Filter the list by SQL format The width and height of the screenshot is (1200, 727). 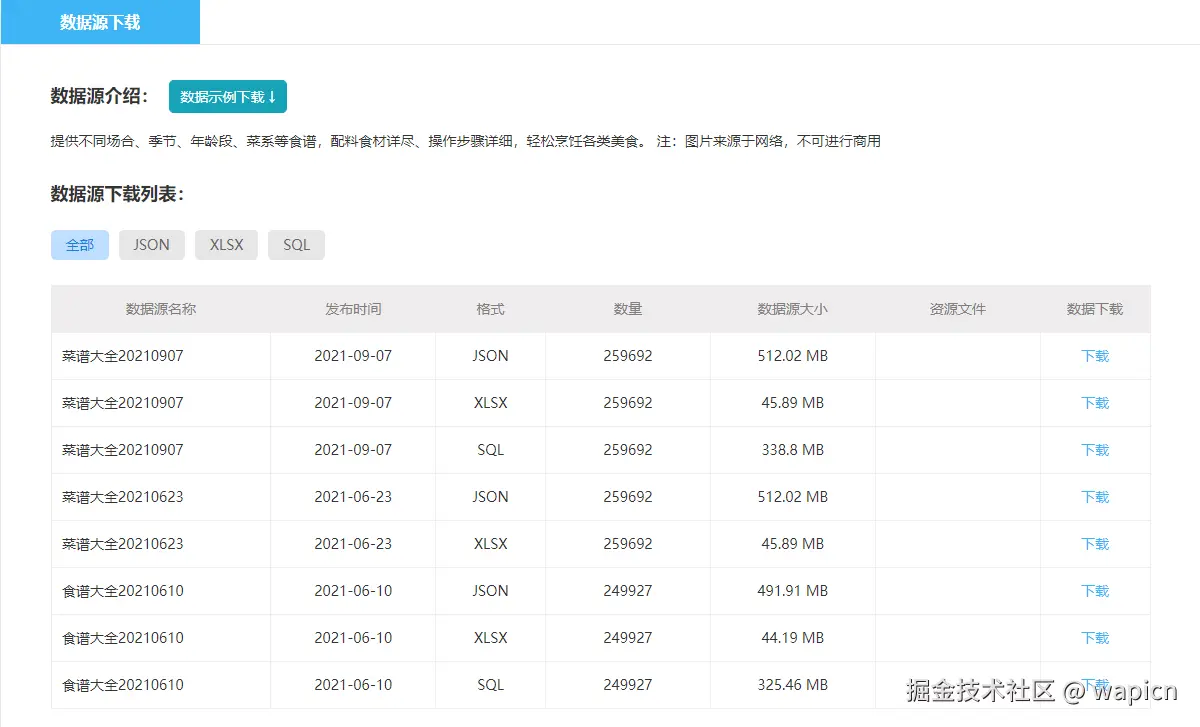point(296,244)
